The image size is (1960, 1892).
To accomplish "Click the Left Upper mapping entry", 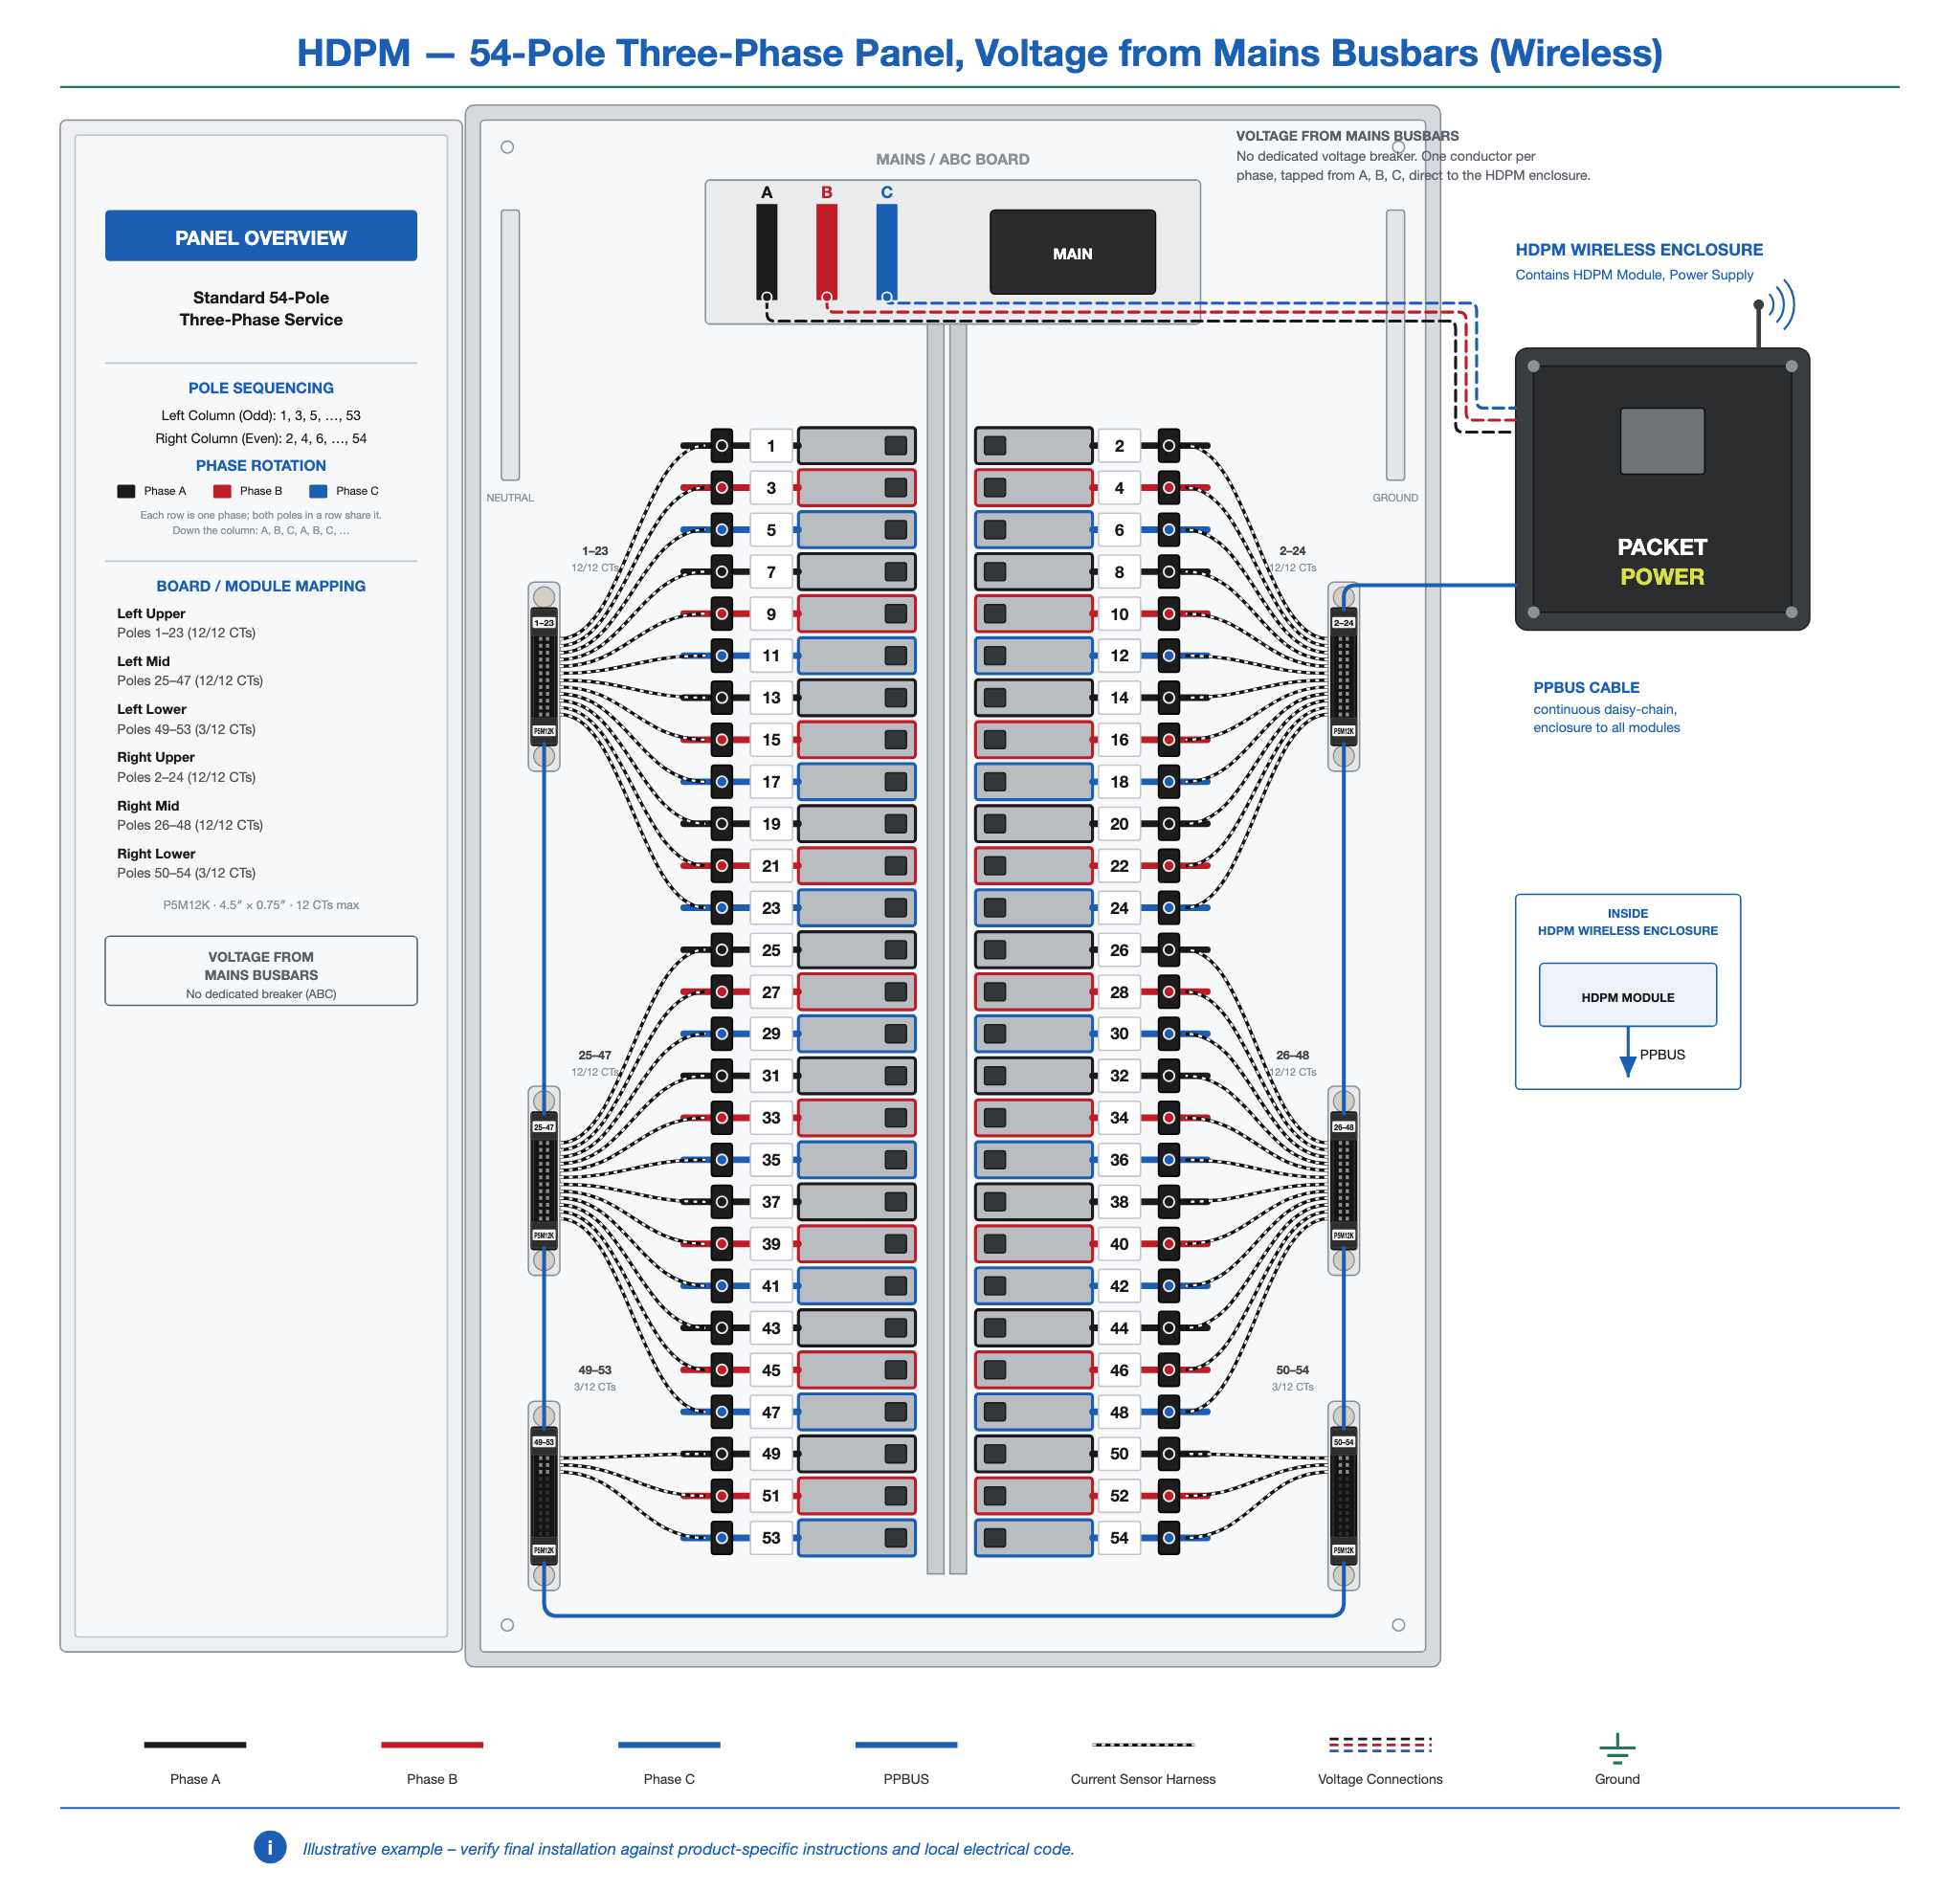I will click(x=187, y=623).
